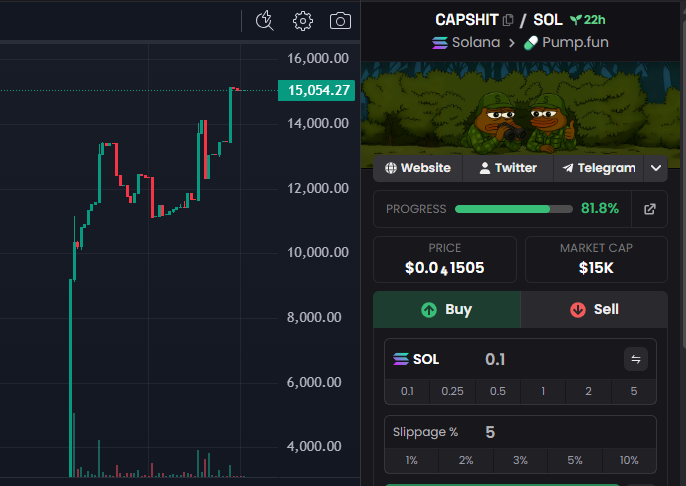Screen dimensions: 686x486
Task: Focus the Slippage % input field
Action: pyautogui.click(x=520, y=432)
